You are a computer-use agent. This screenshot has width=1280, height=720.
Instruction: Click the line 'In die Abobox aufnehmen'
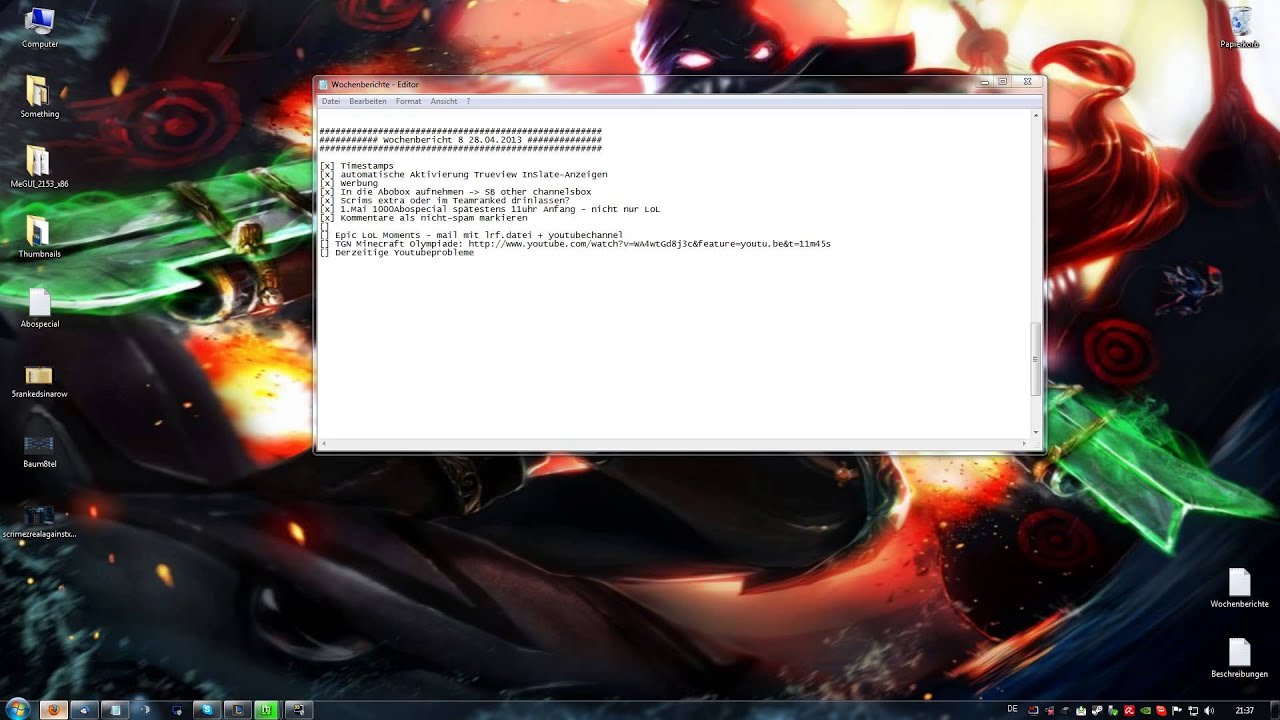point(466,192)
